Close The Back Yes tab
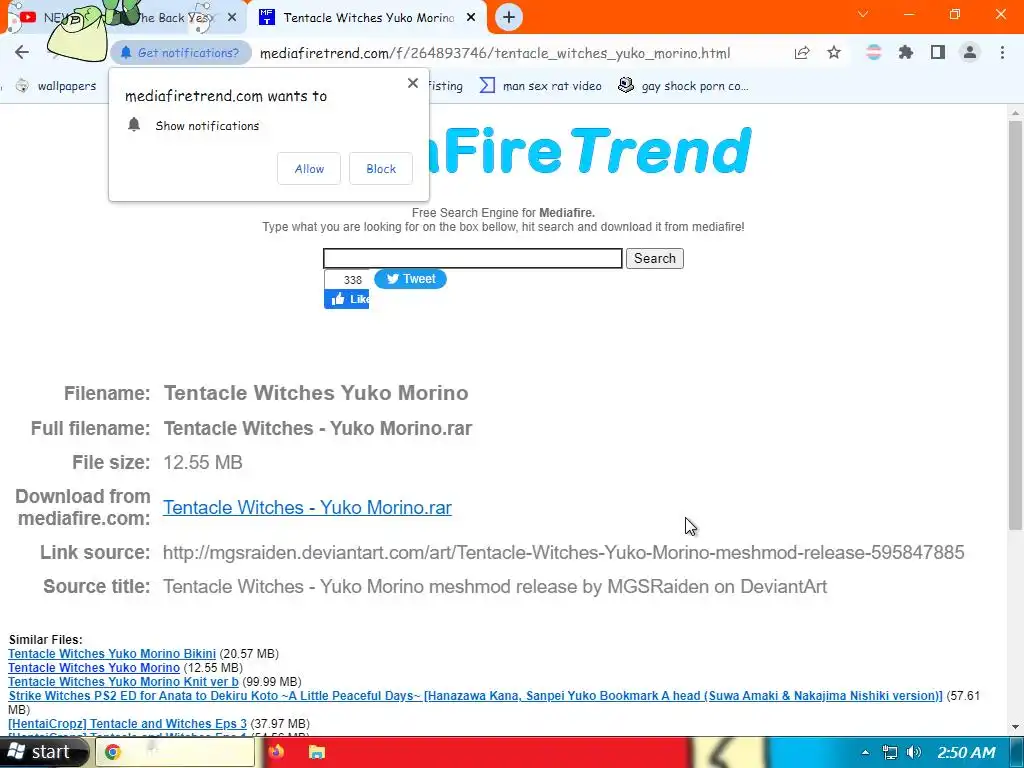Image resolution: width=1024 pixels, height=768 pixels. [x=232, y=18]
